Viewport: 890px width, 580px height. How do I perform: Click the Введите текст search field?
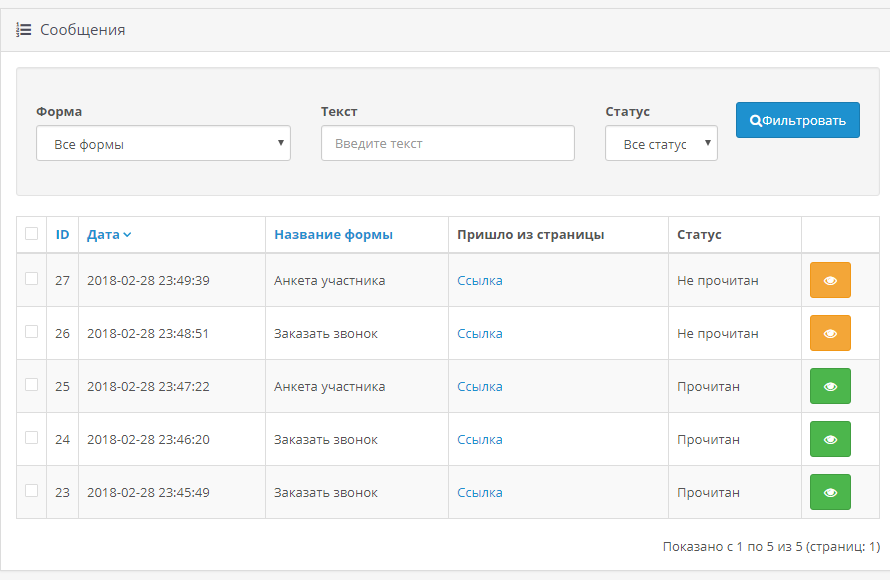coord(447,144)
